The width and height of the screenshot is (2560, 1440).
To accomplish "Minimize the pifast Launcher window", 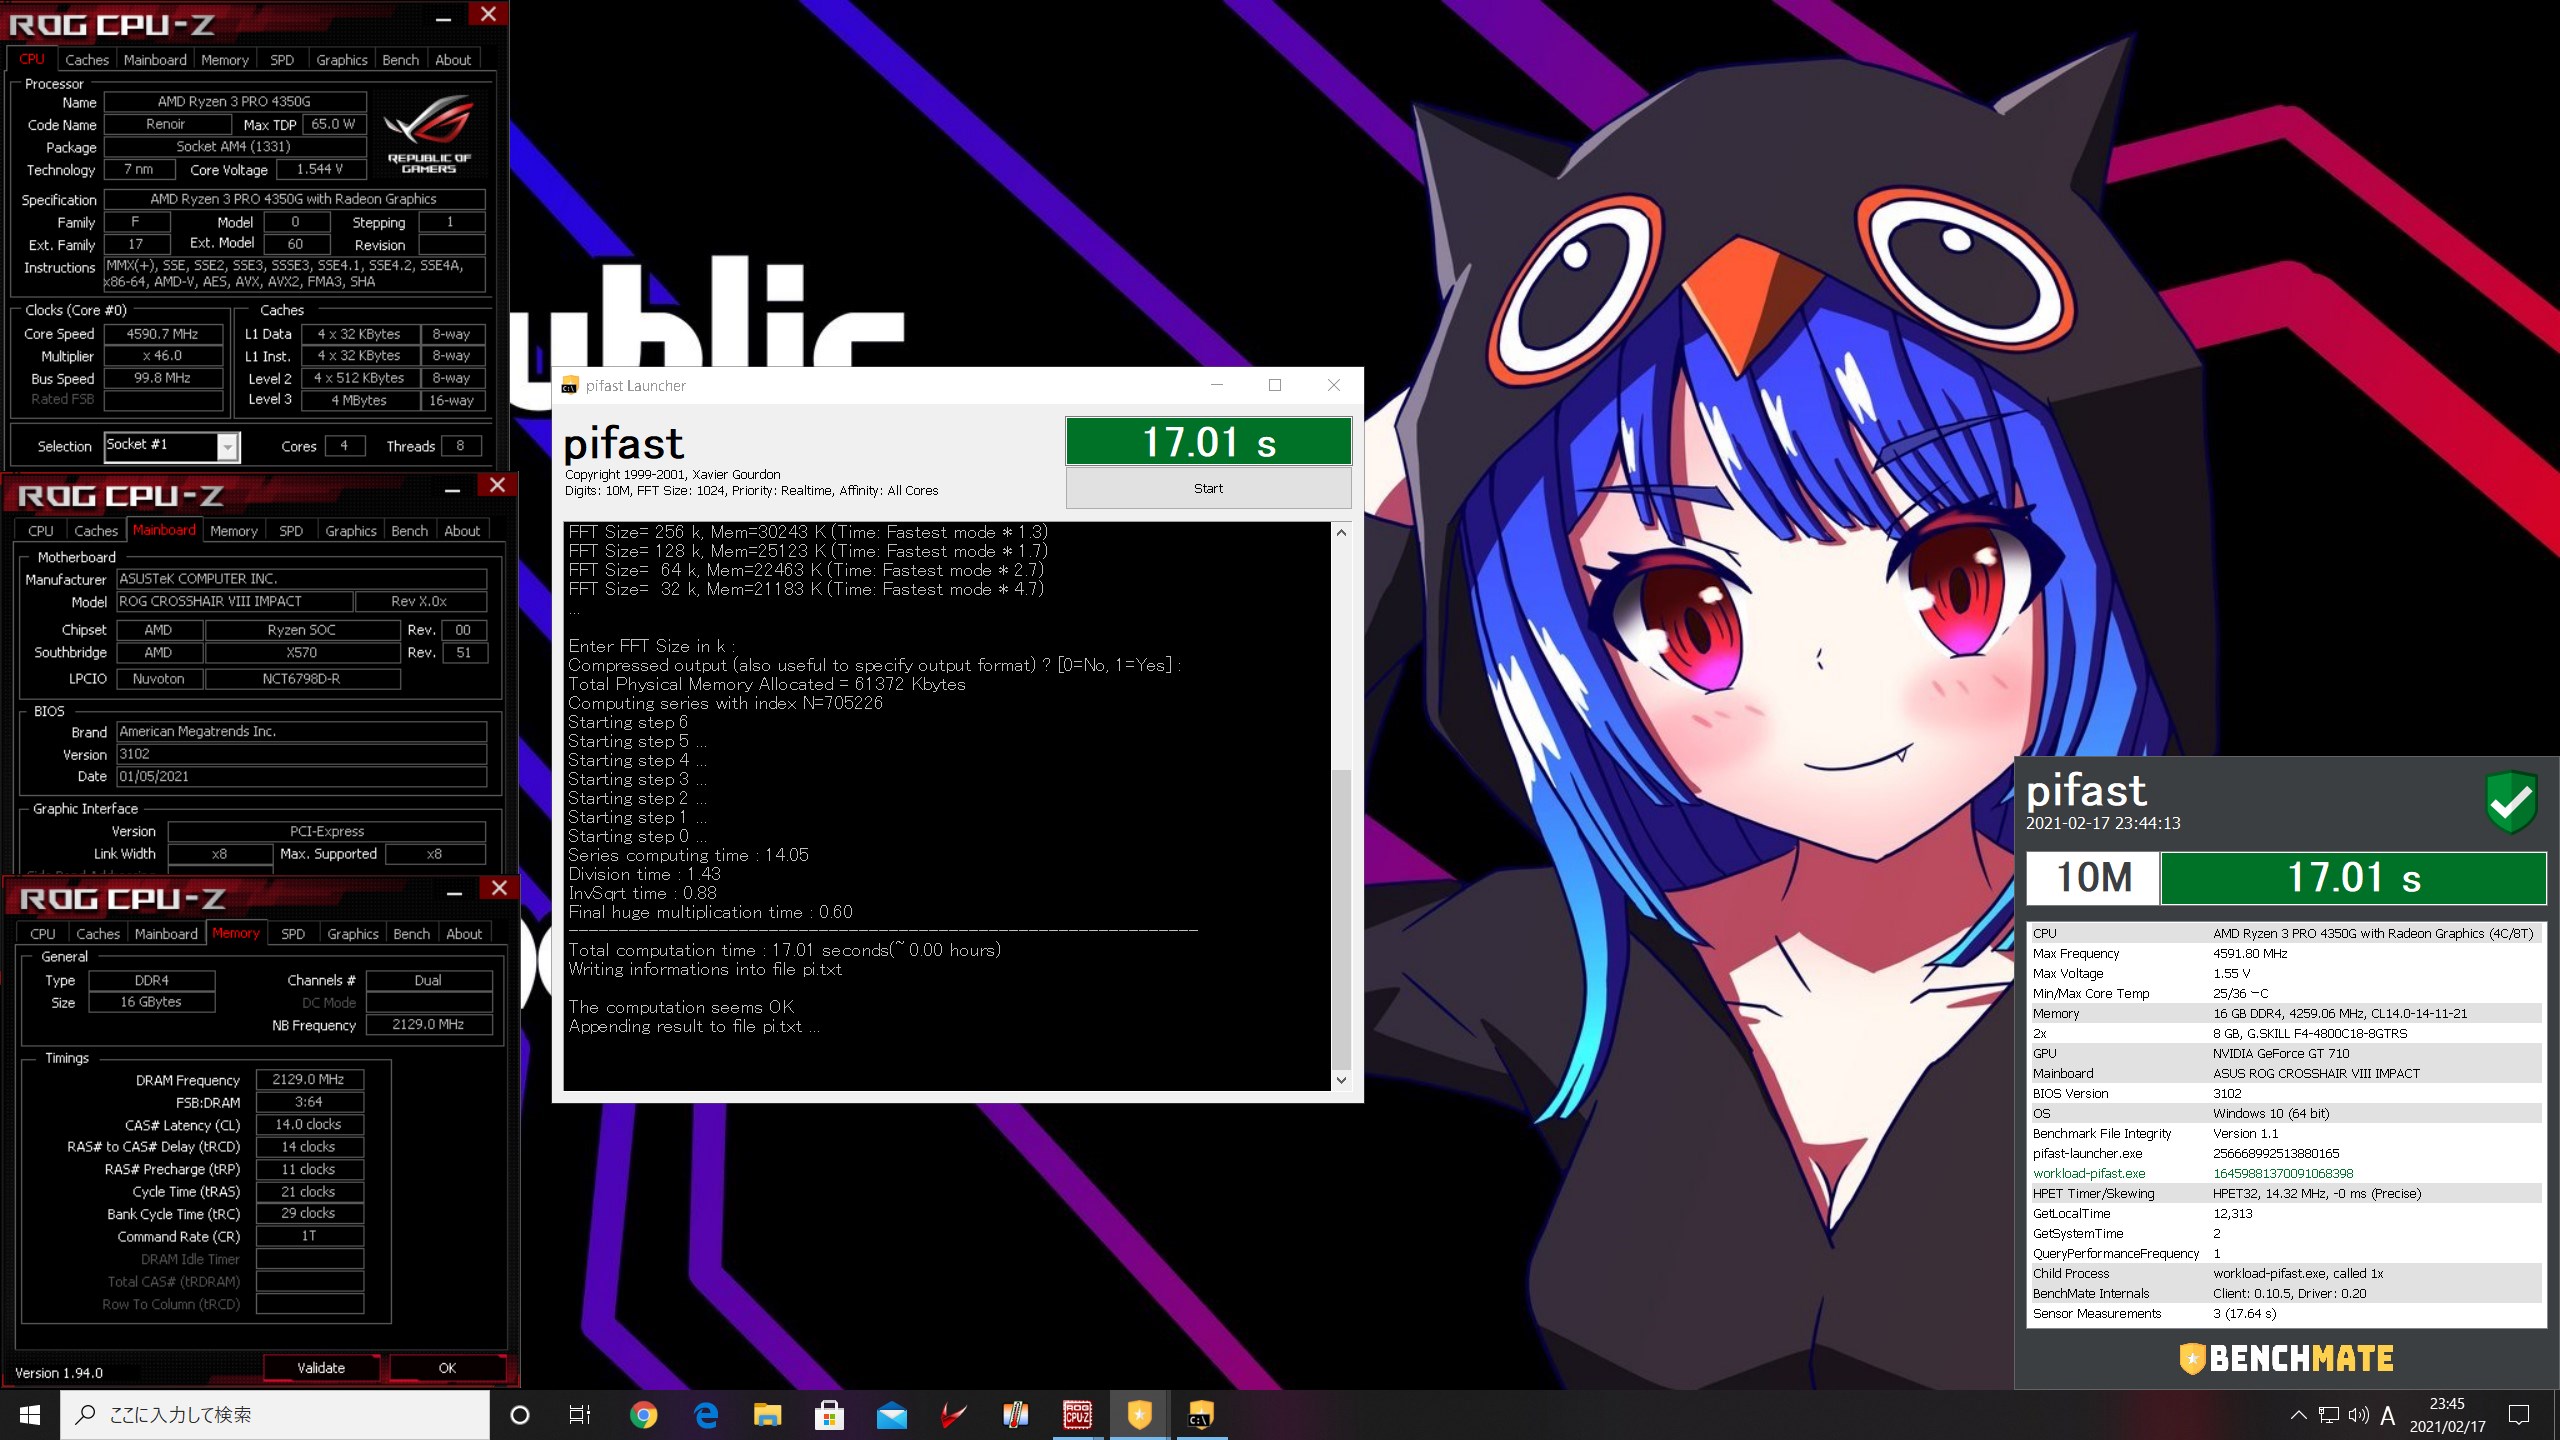I will tap(1217, 385).
